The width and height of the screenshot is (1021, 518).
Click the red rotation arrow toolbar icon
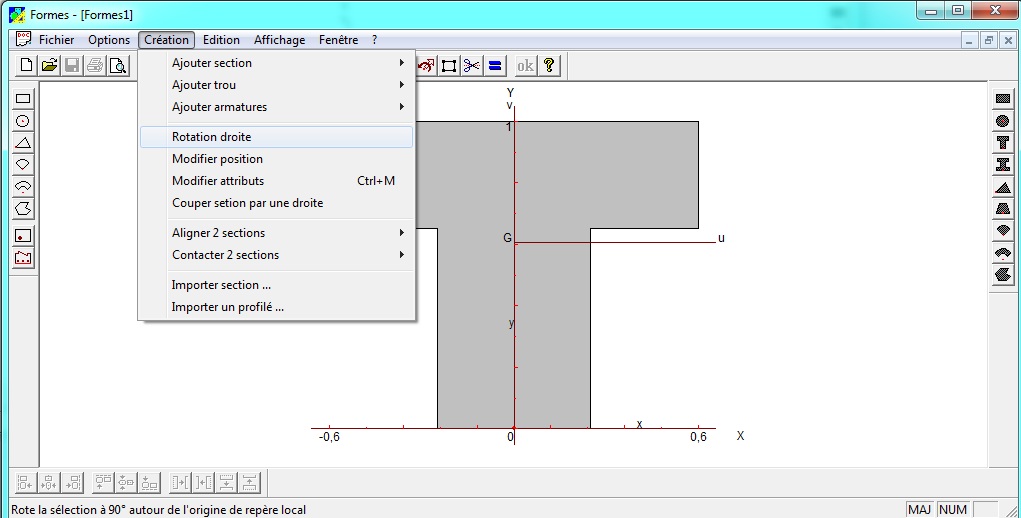(426, 65)
